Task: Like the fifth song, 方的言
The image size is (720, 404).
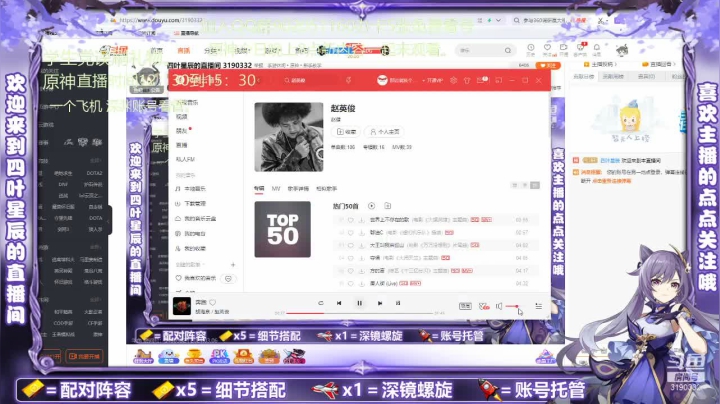Action: [x=351, y=271]
